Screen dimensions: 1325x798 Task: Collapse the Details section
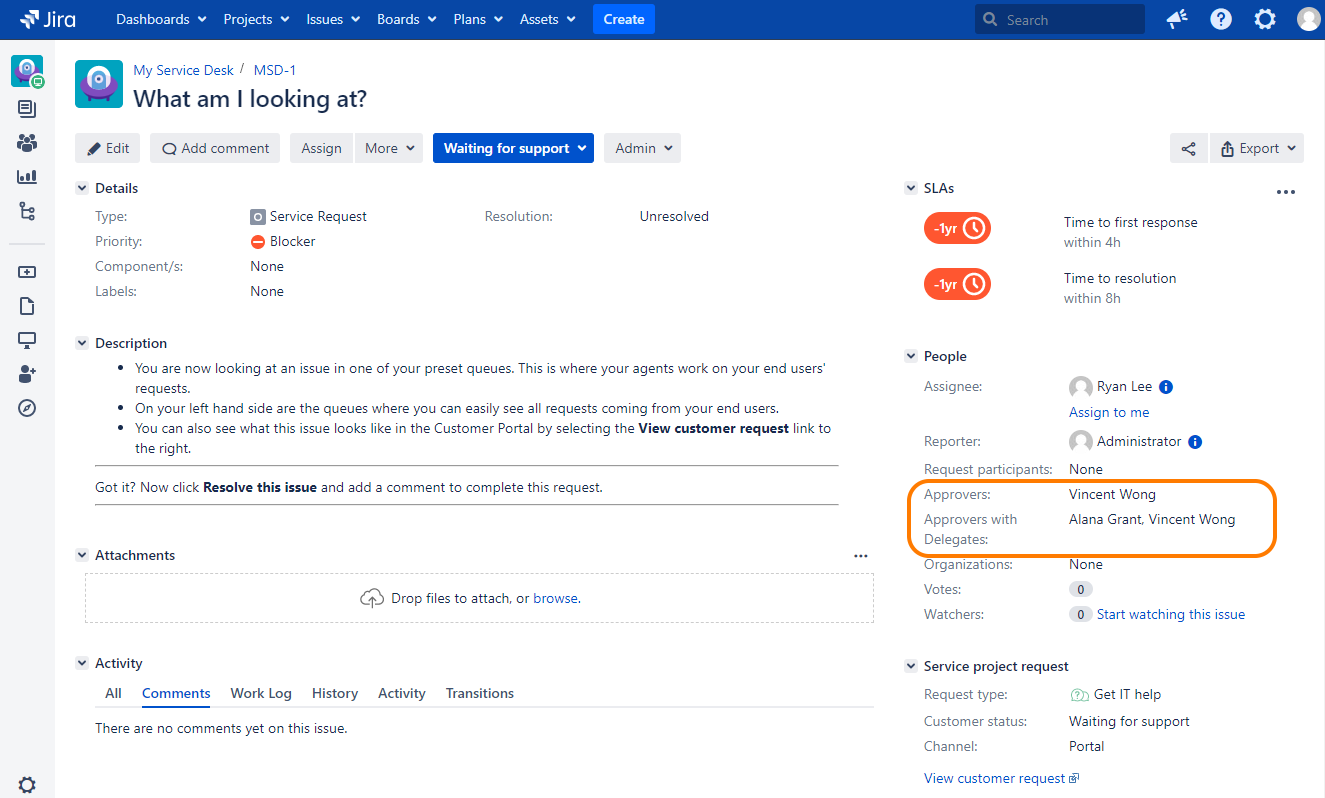pyautogui.click(x=82, y=188)
